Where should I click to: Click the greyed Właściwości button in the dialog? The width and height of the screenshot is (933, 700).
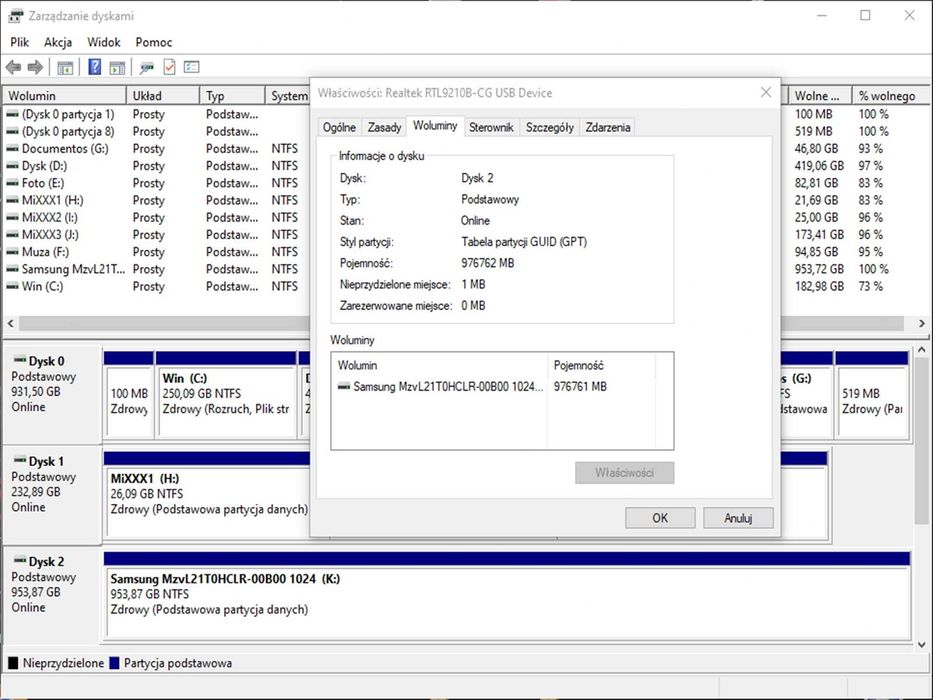point(624,473)
